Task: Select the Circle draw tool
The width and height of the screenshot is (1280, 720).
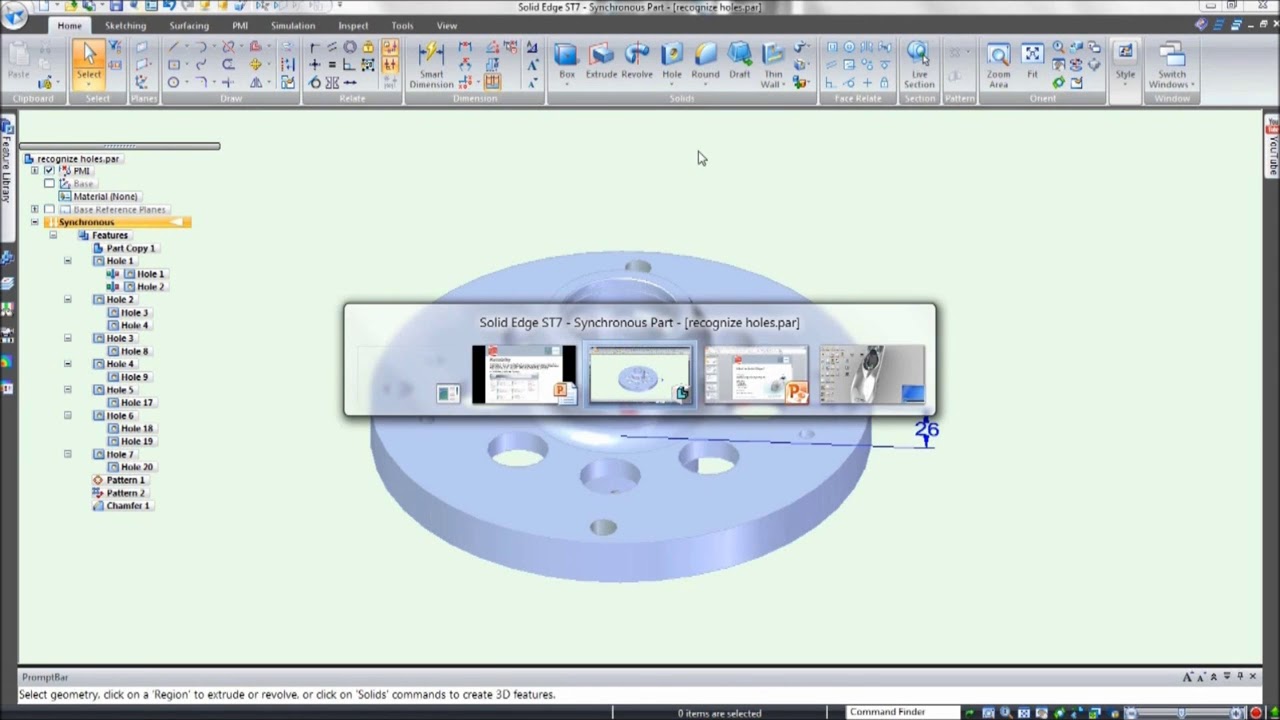Action: click(173, 83)
